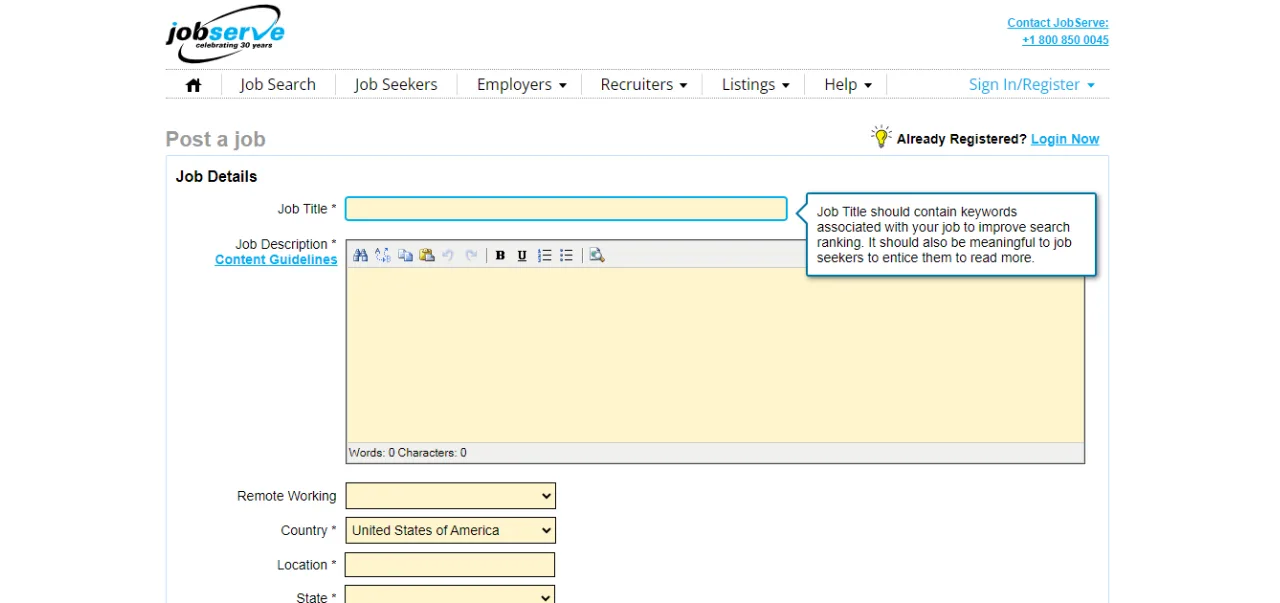
Task: Click the Contact JobServe link
Action: 1058,23
